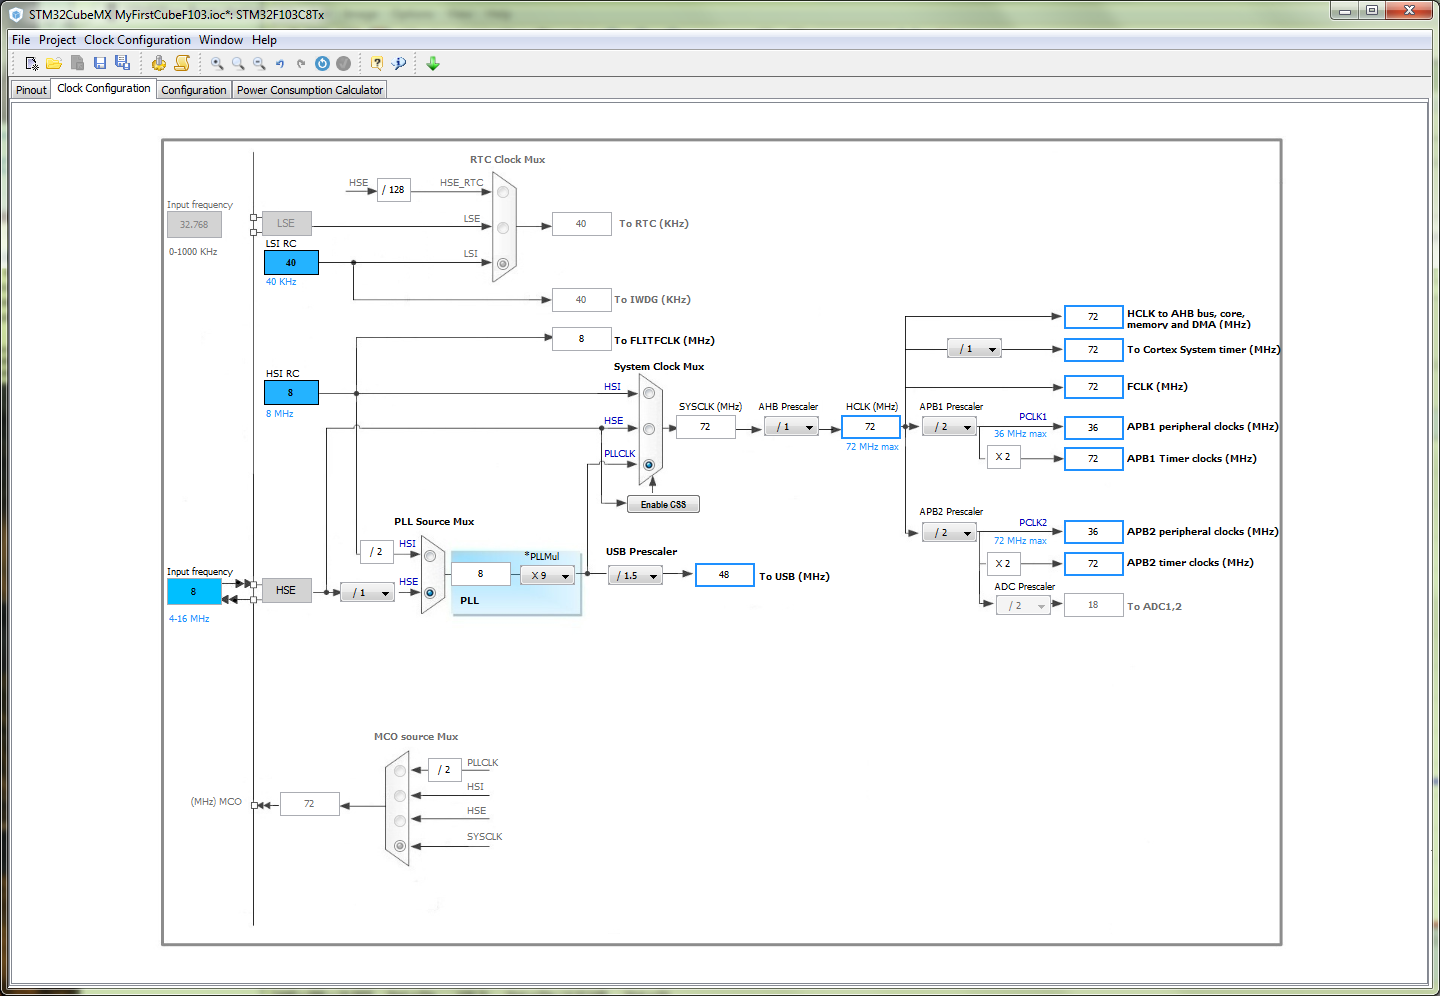1440x996 pixels.
Task: Click the HSI RC 8 value box
Action: 291,392
